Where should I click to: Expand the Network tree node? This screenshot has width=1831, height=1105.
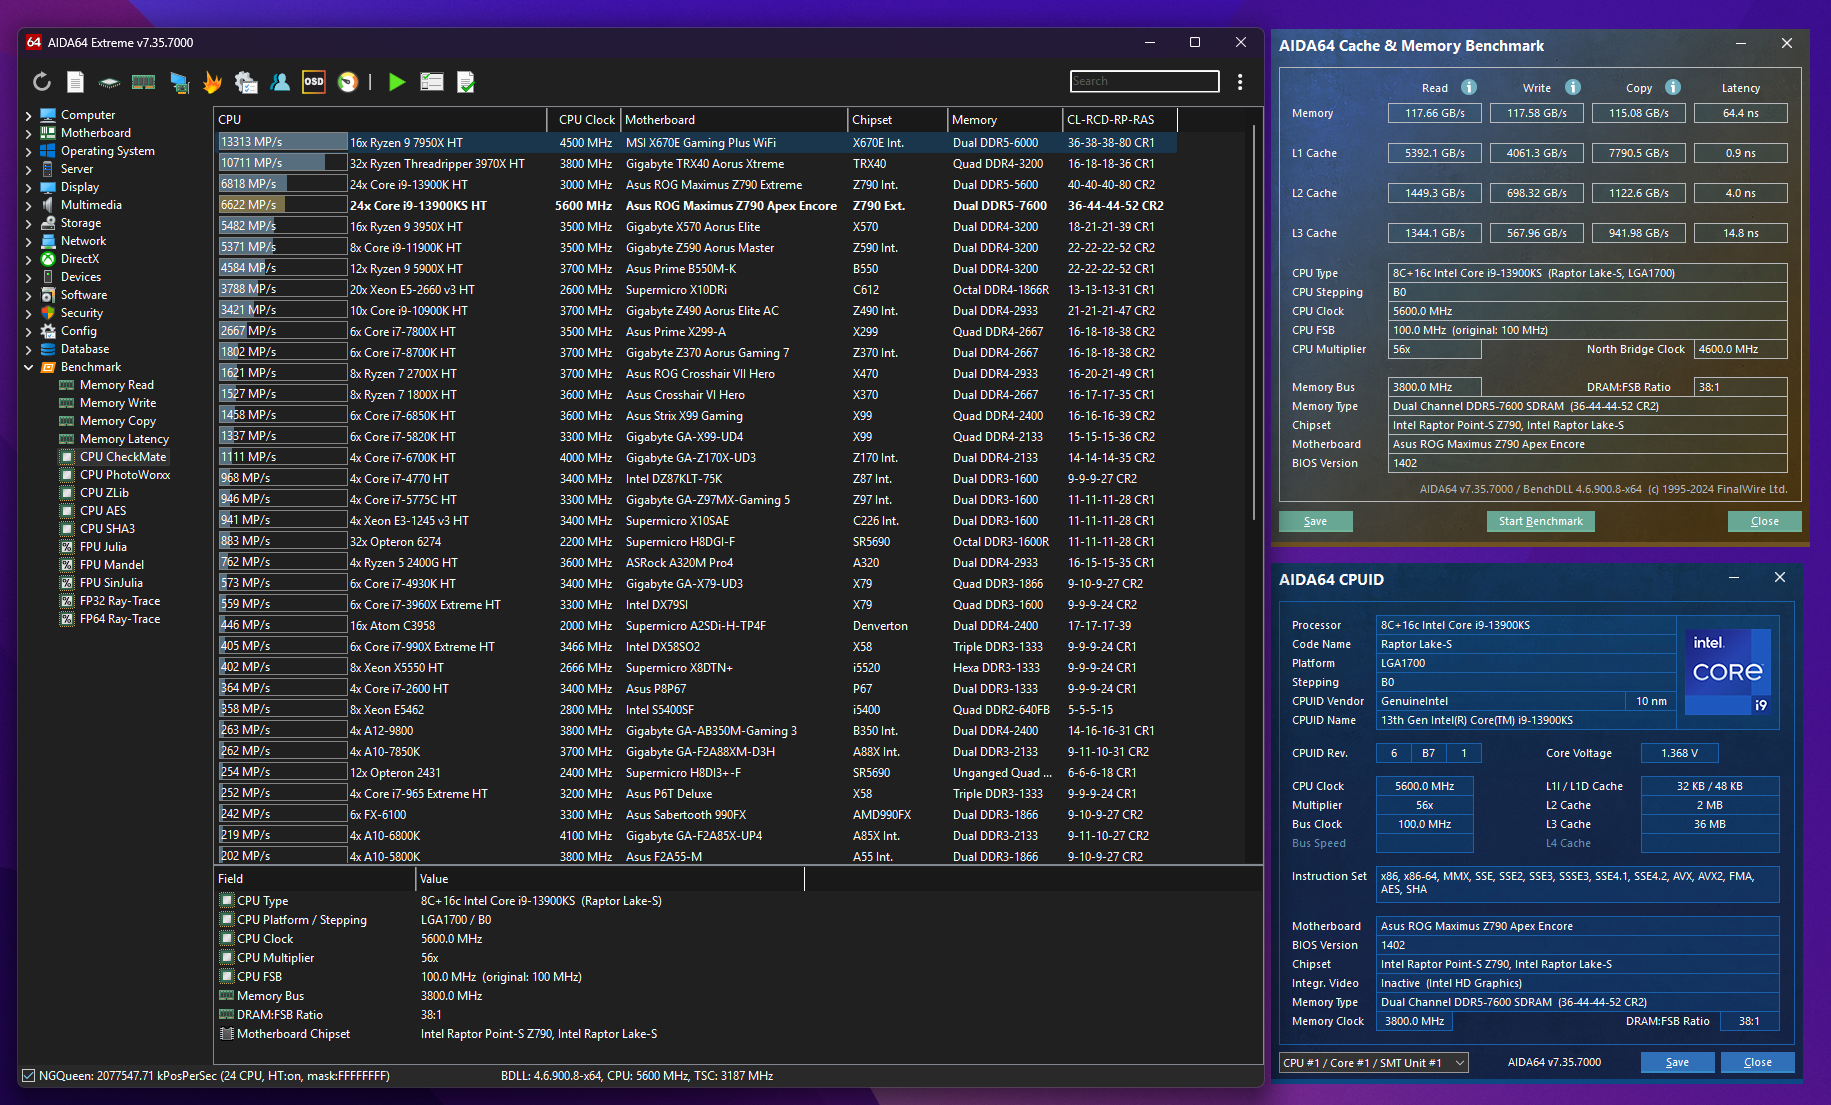point(28,242)
